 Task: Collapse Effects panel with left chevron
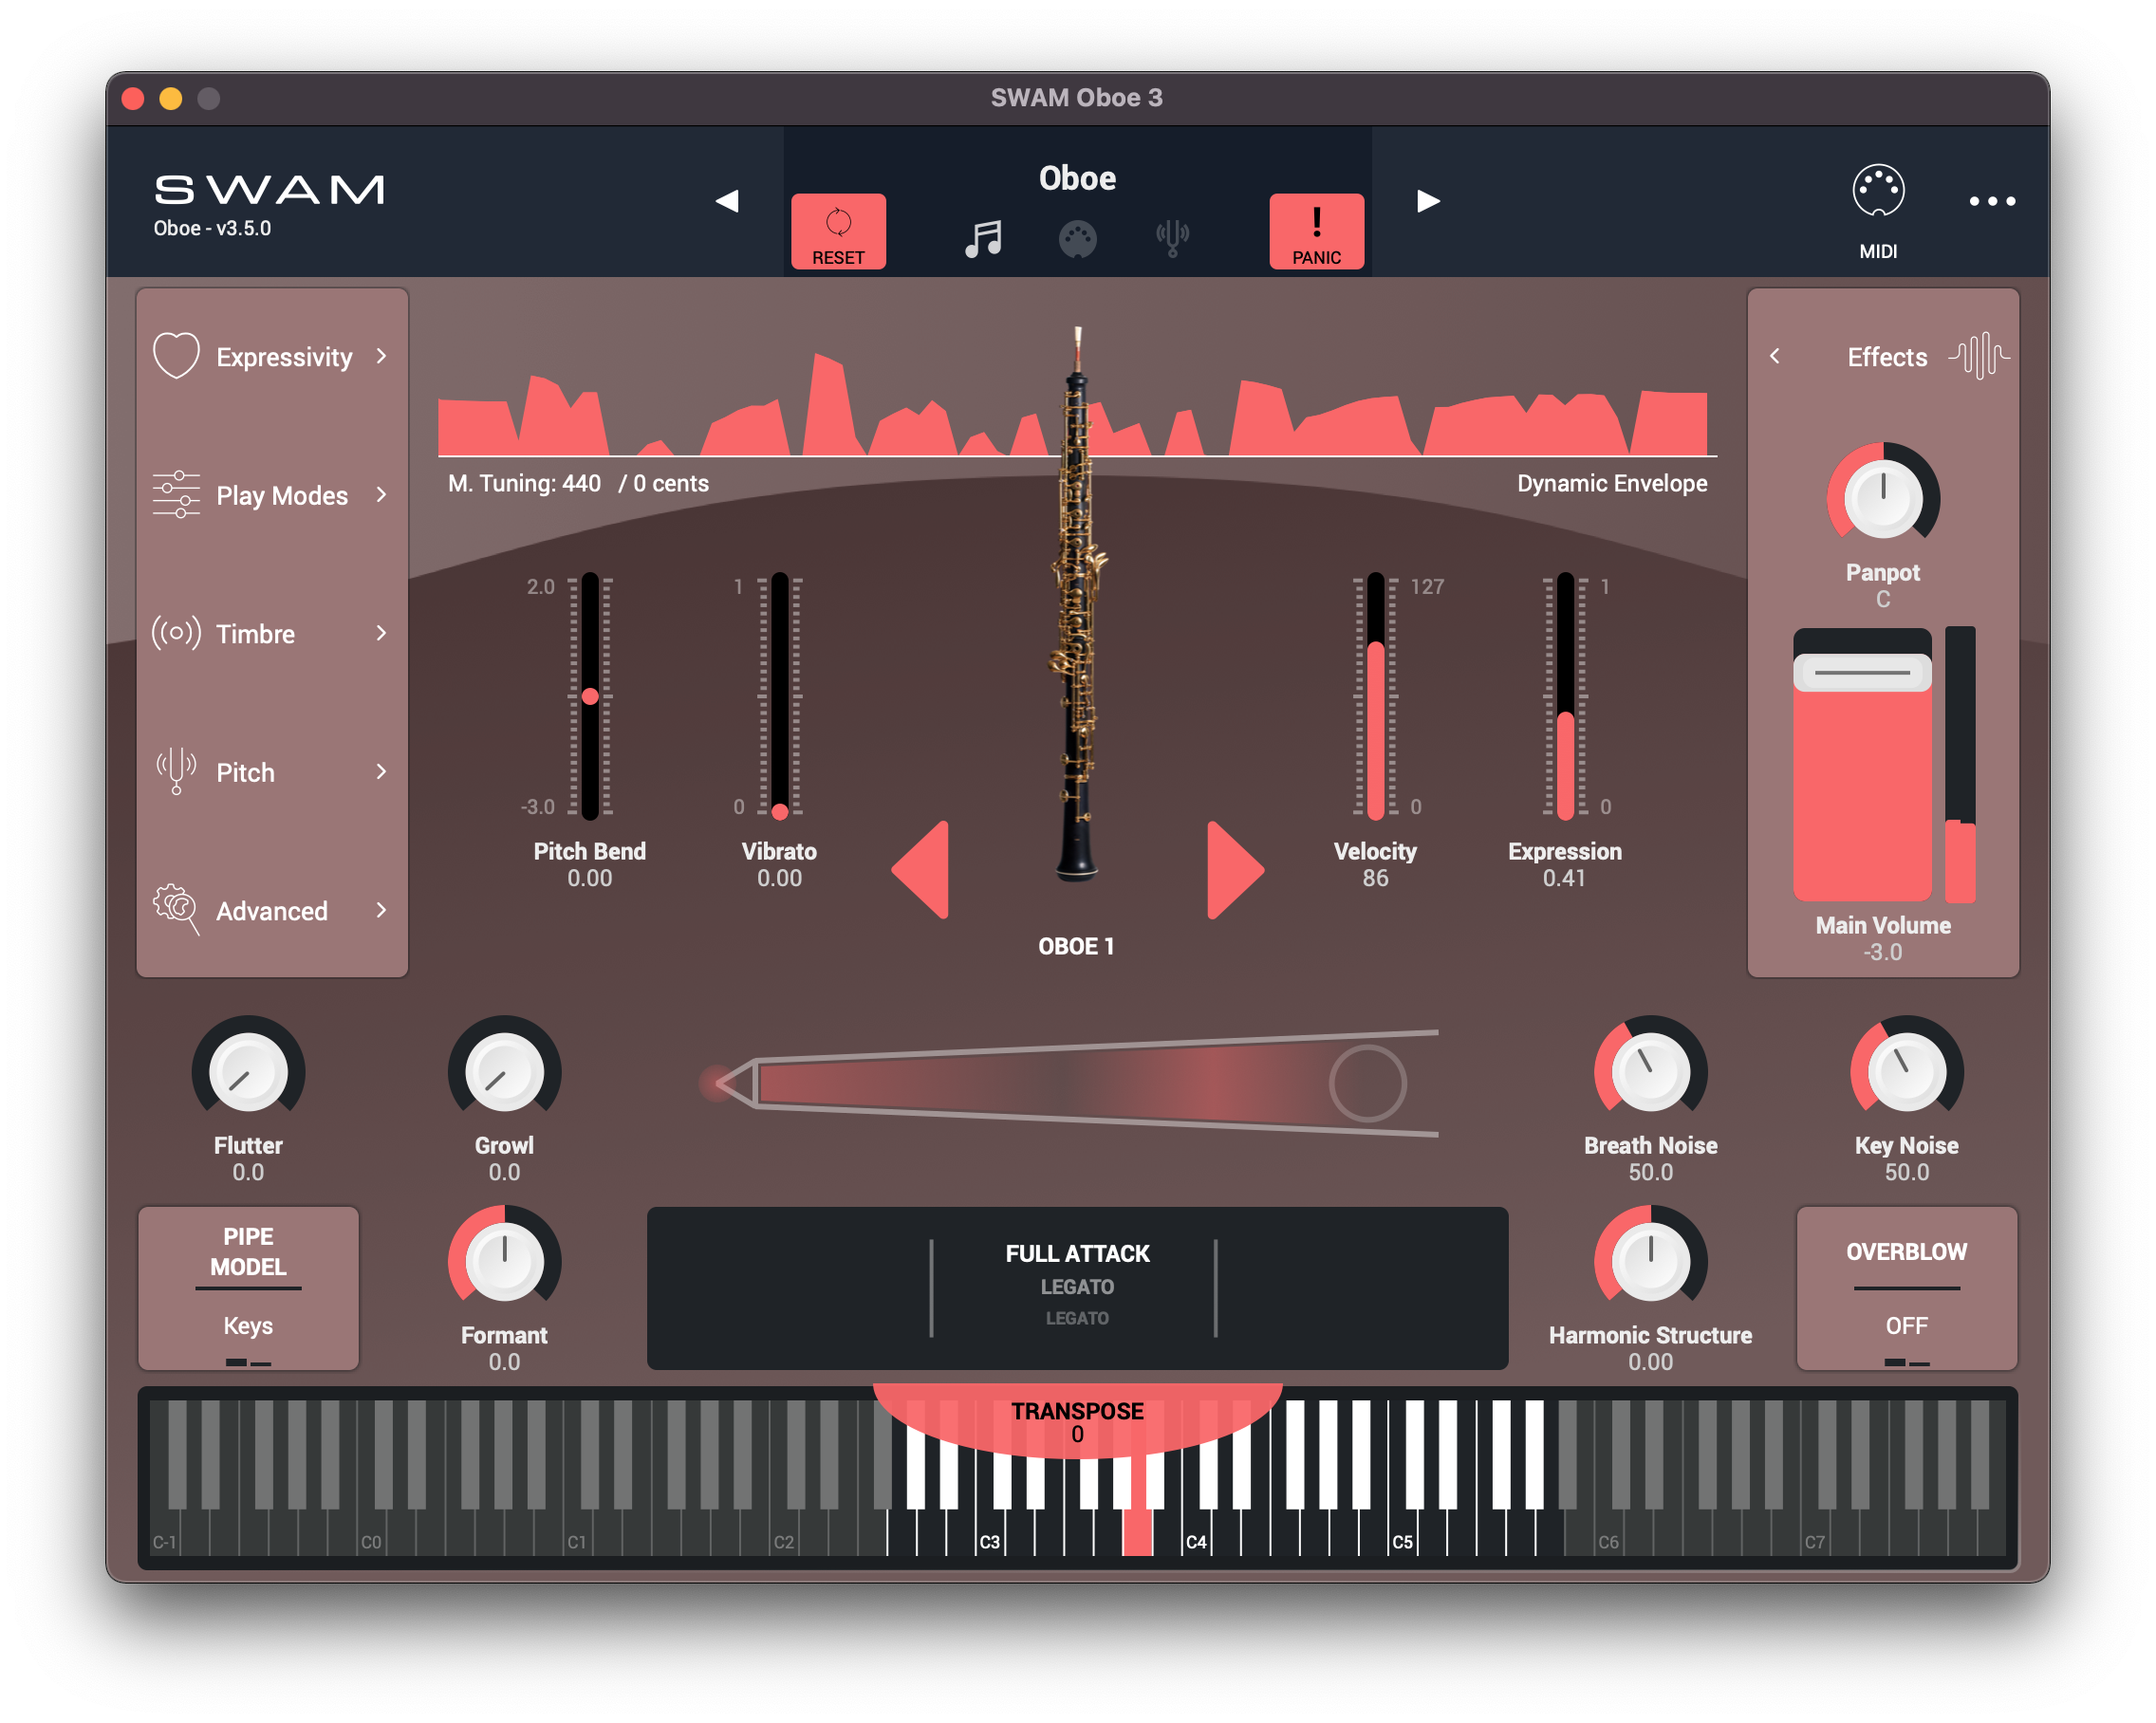pos(1775,356)
